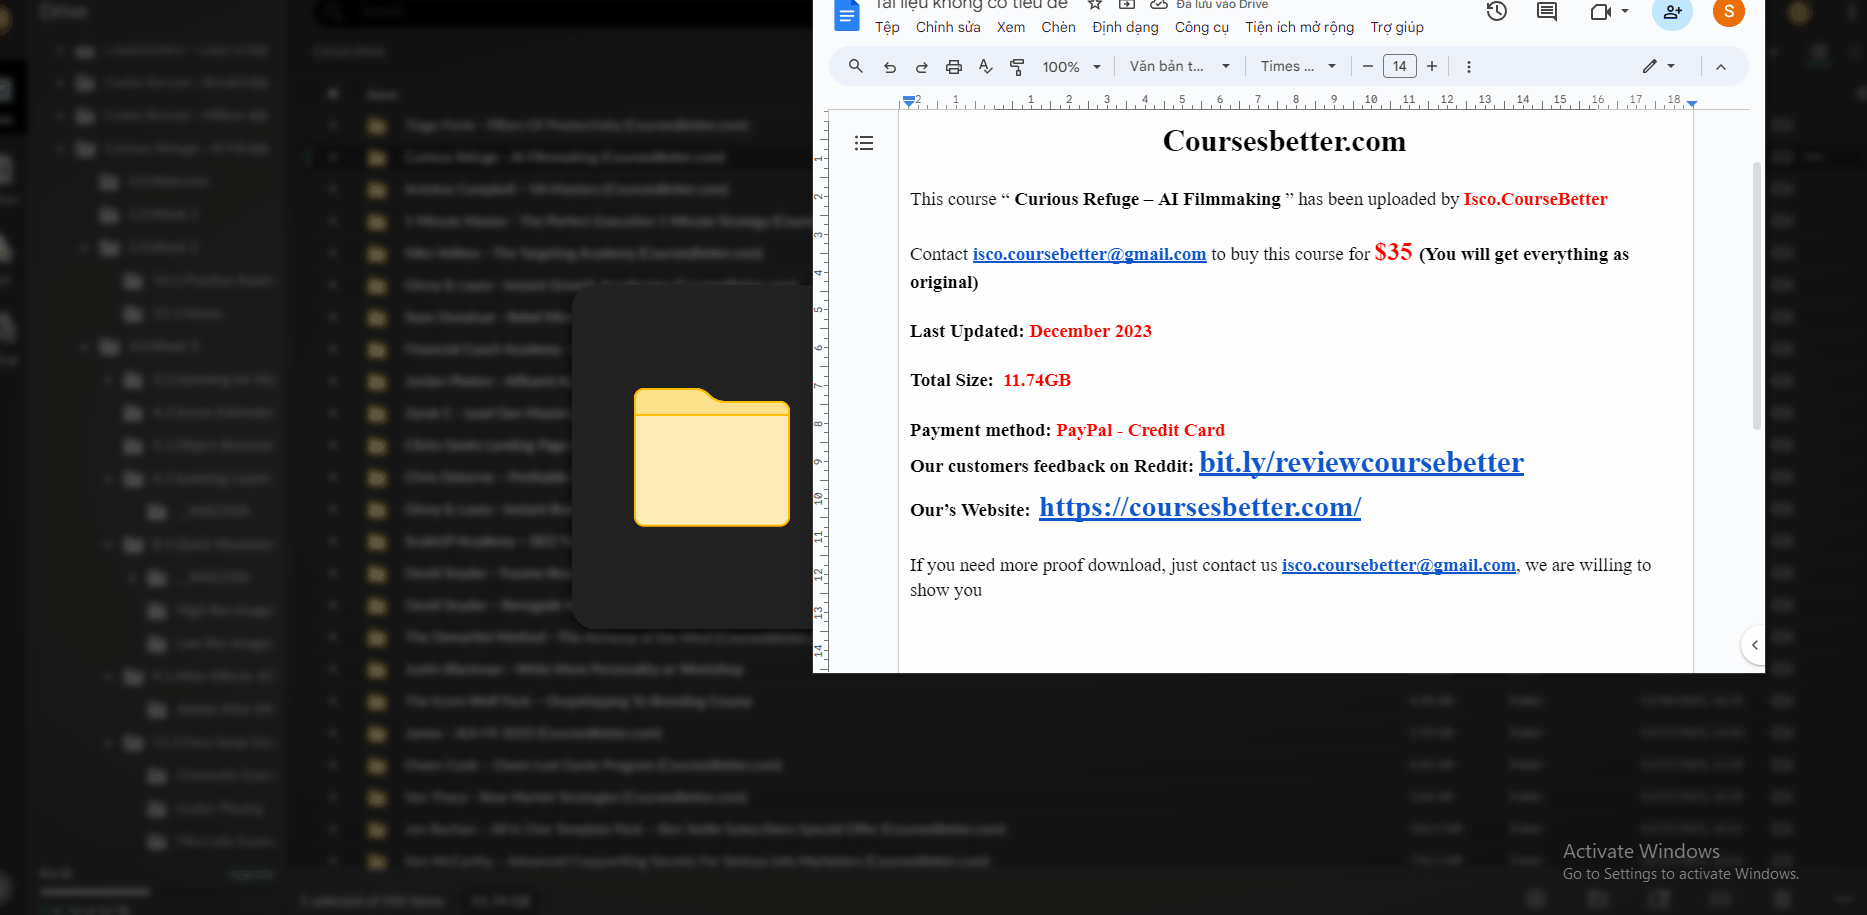
Task: Run spelling and grammar check icon
Action: 986,66
